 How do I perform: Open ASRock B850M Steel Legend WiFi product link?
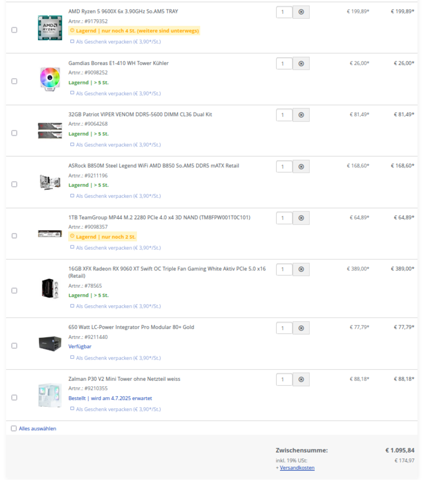154,166
